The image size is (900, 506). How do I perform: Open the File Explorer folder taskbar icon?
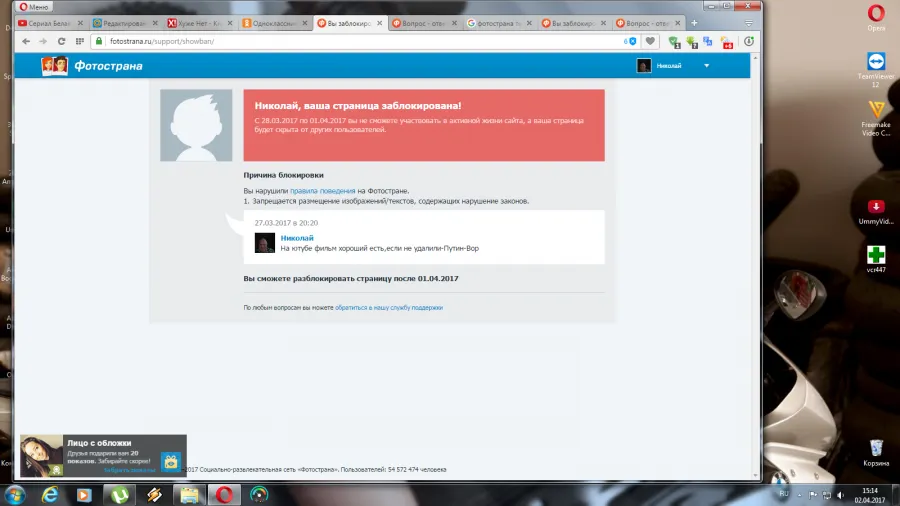(189, 495)
